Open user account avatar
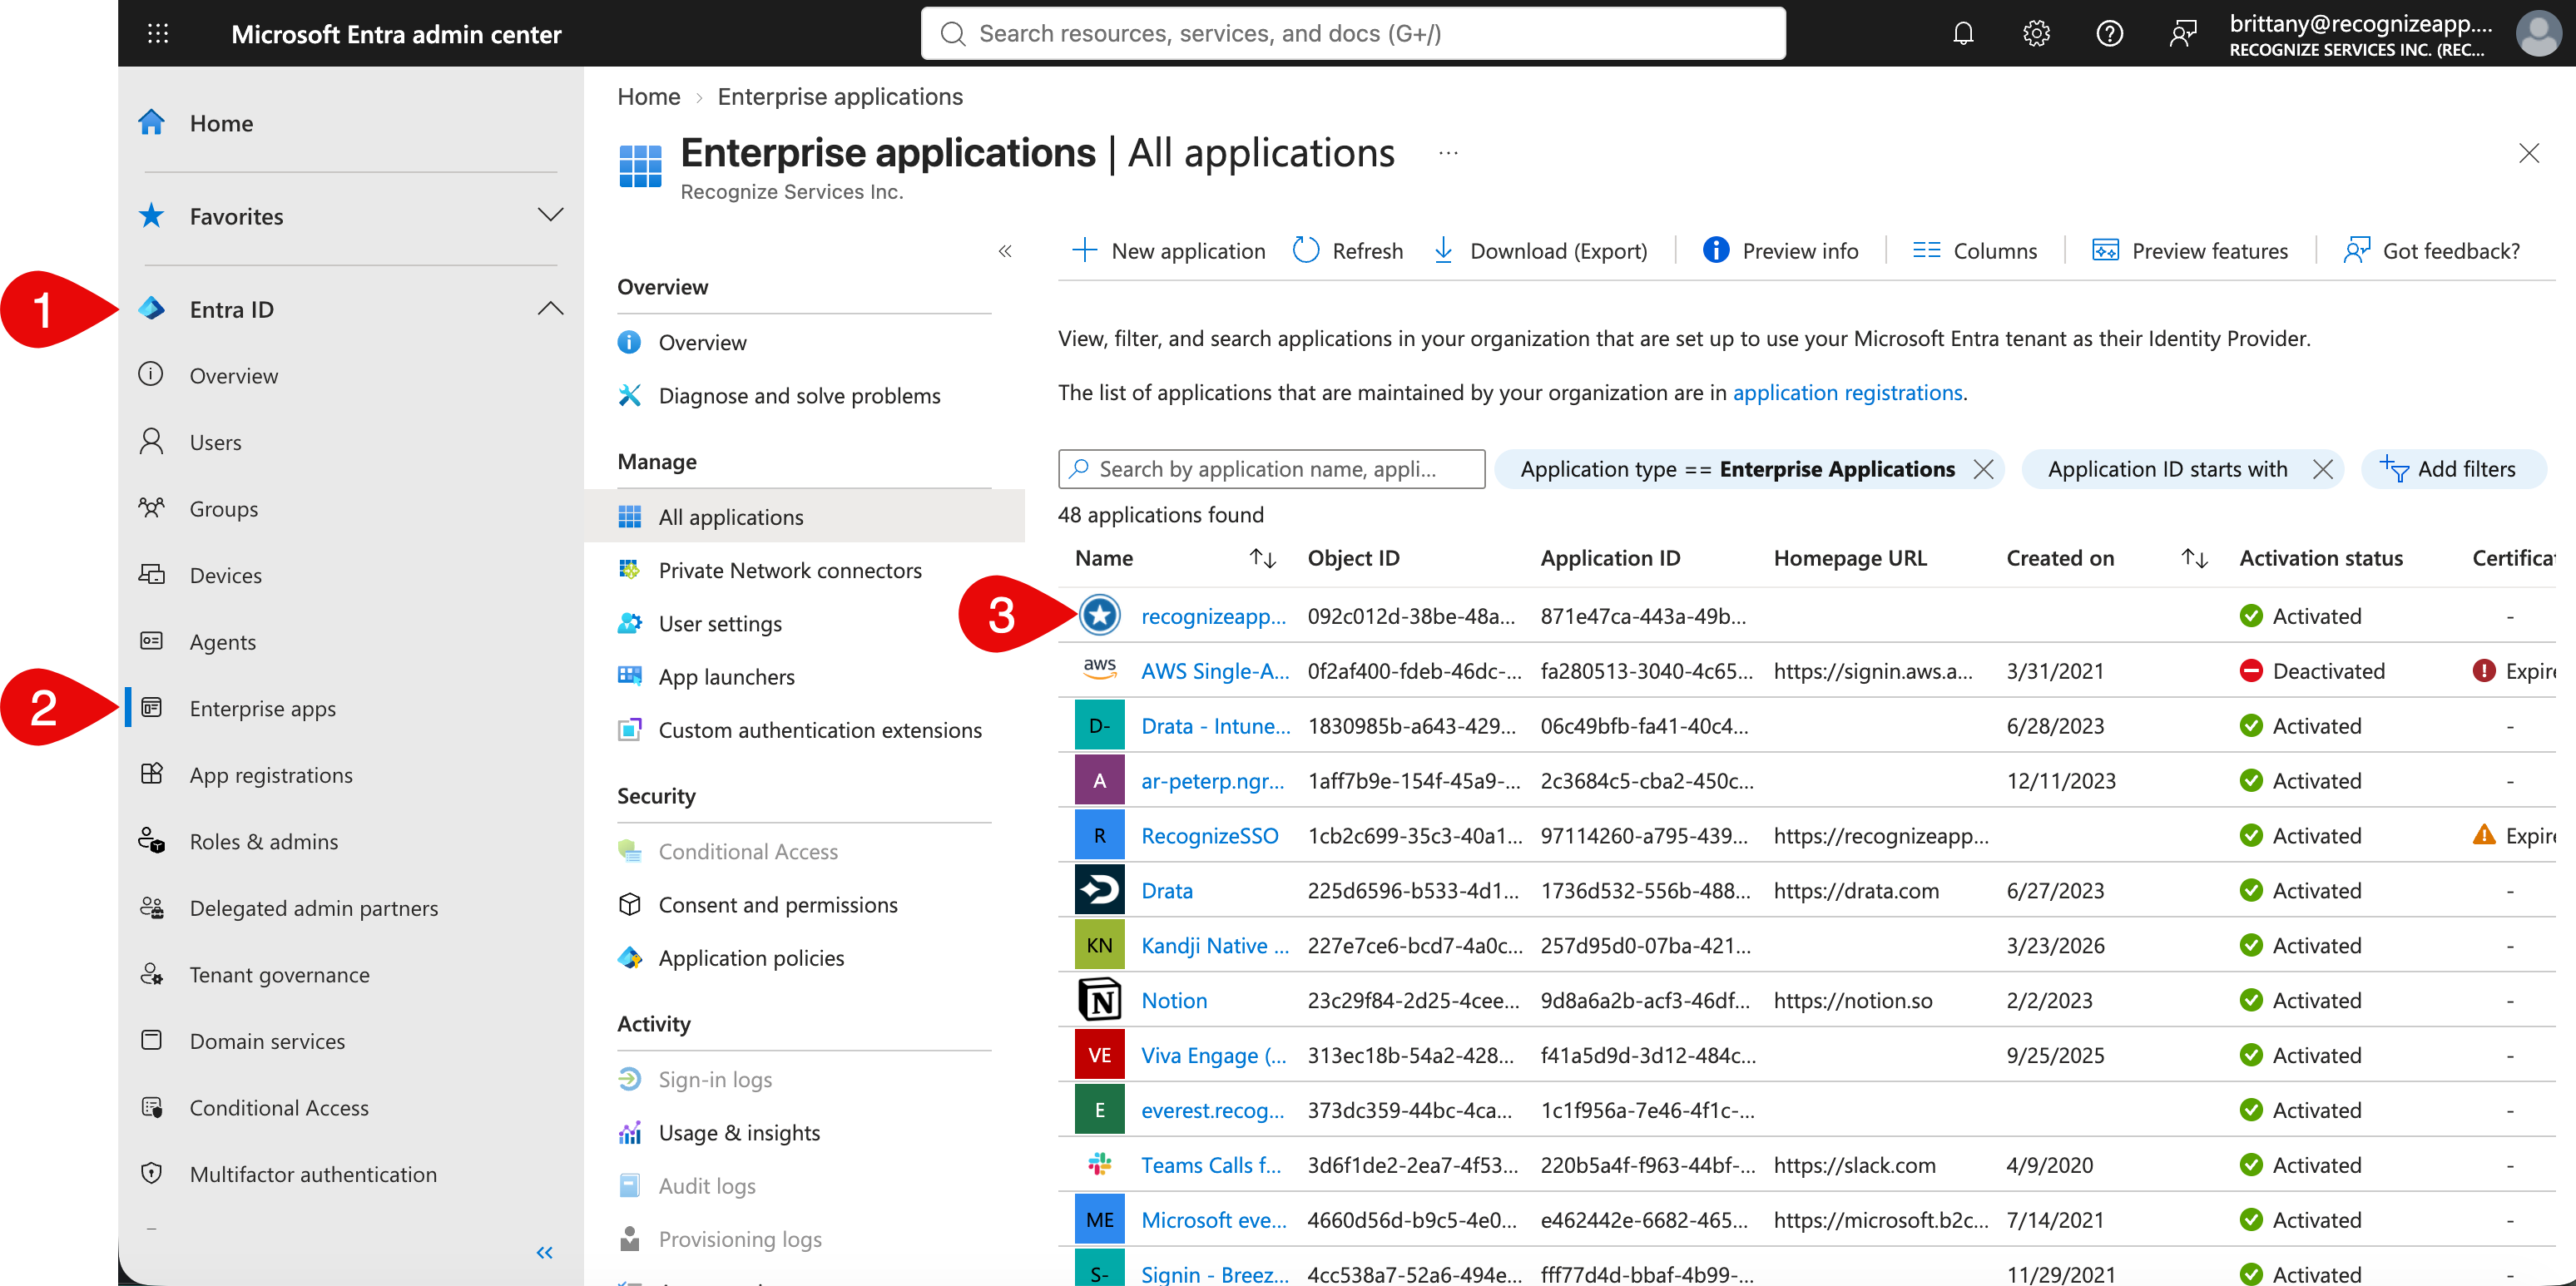The image size is (2576, 1286). tap(2538, 34)
